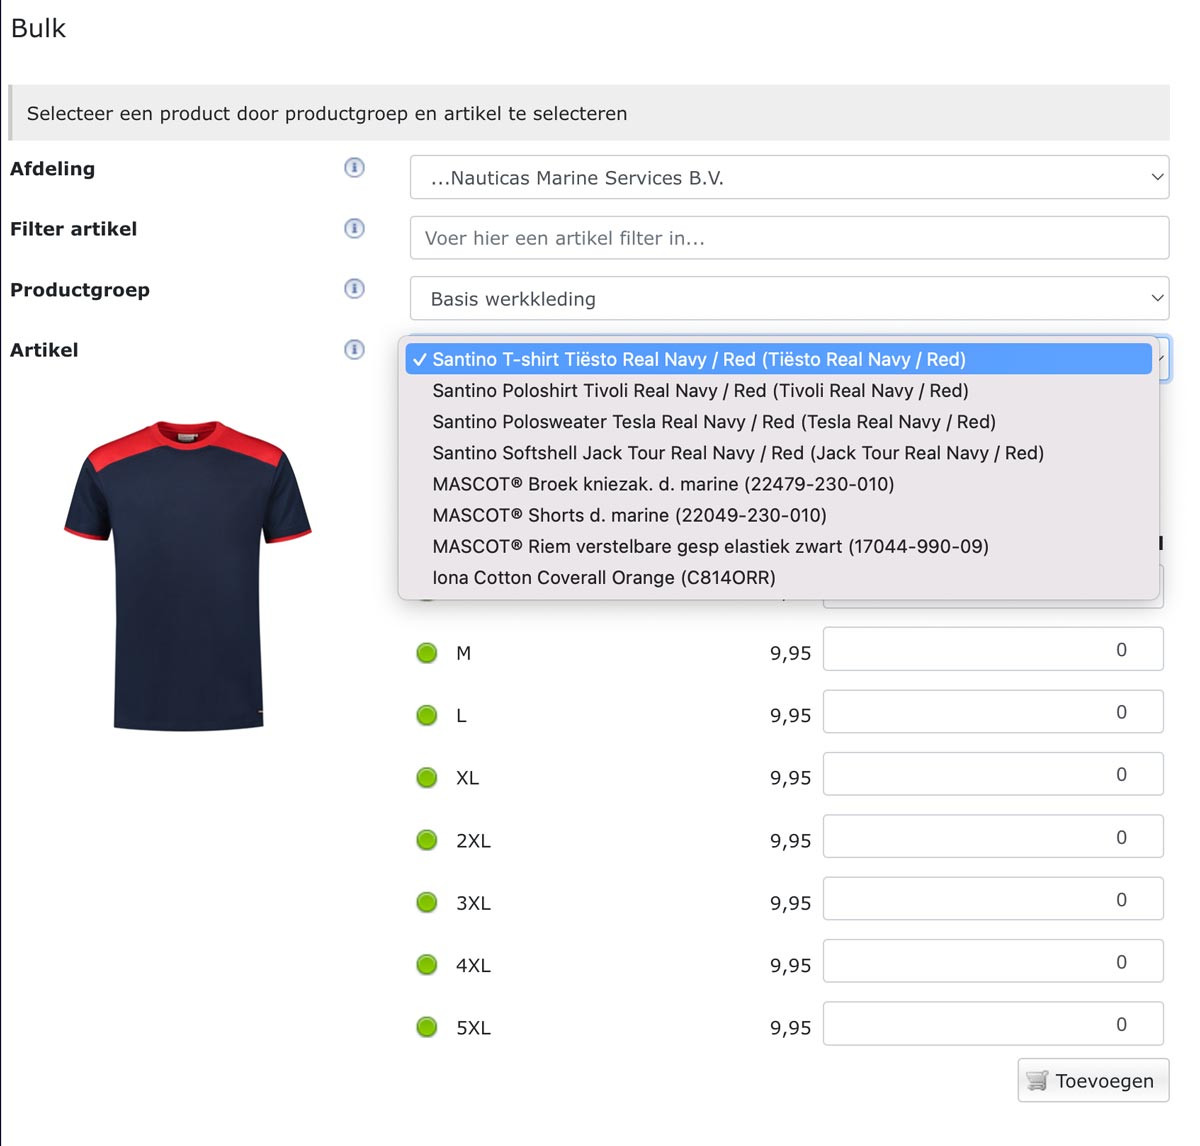Image resolution: width=1200 pixels, height=1146 pixels.
Task: Click the info icon next to Productgroep
Action: tap(354, 289)
